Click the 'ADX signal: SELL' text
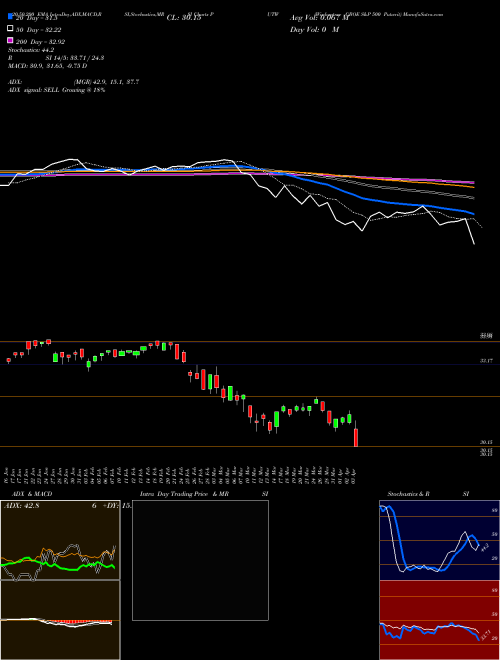The height and width of the screenshot is (660, 500). pos(34,90)
